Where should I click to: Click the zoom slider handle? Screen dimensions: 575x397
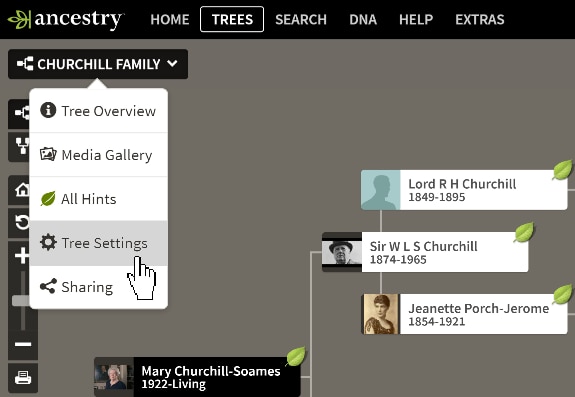coord(21,301)
